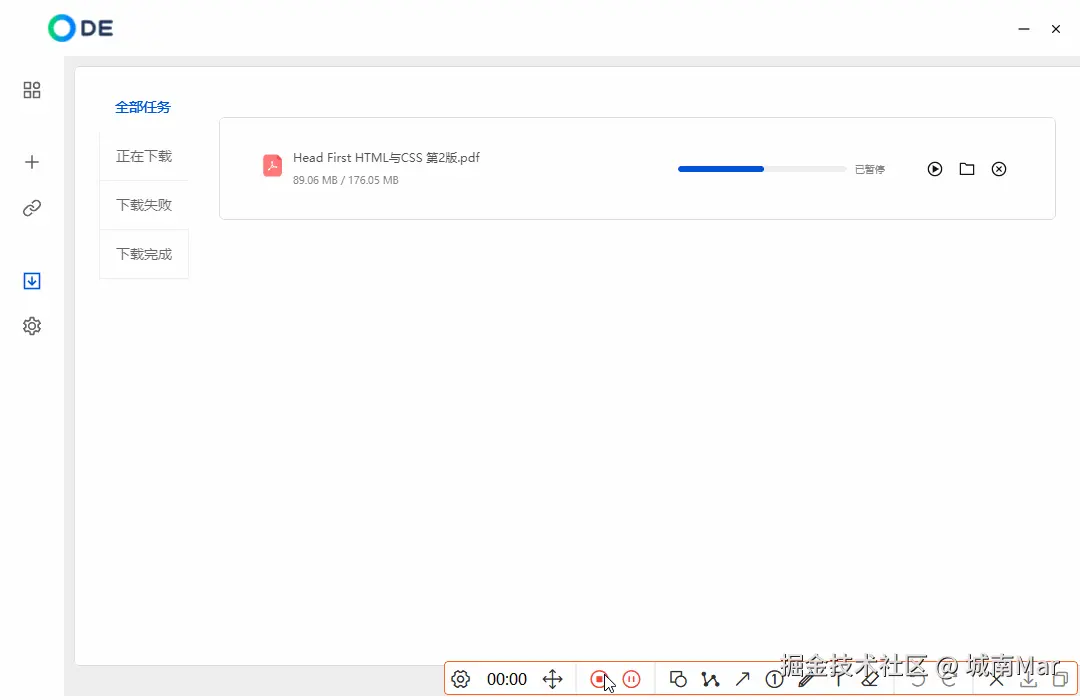Switch to 全部任务 tab

(143, 107)
